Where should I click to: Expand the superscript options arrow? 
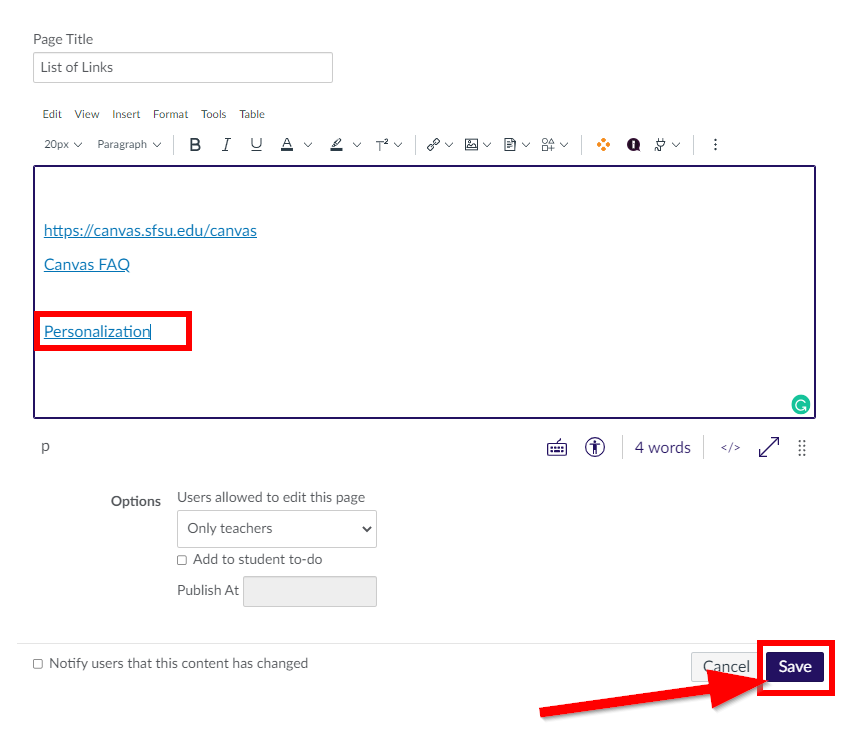click(398, 145)
